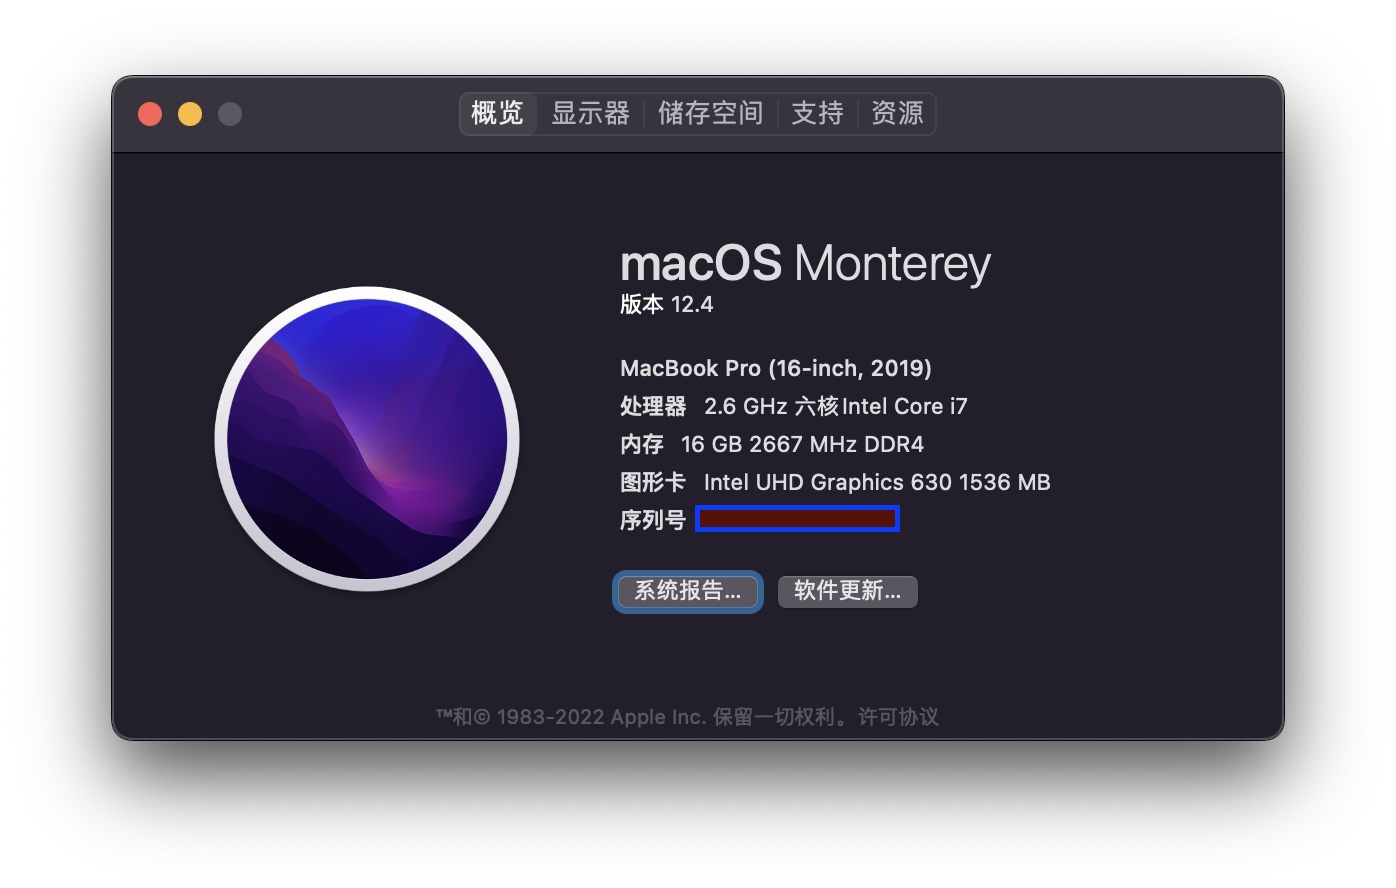Viewport: 1396px width, 888px height.
Task: Click the gray disabled zoom button
Action: pos(230,114)
